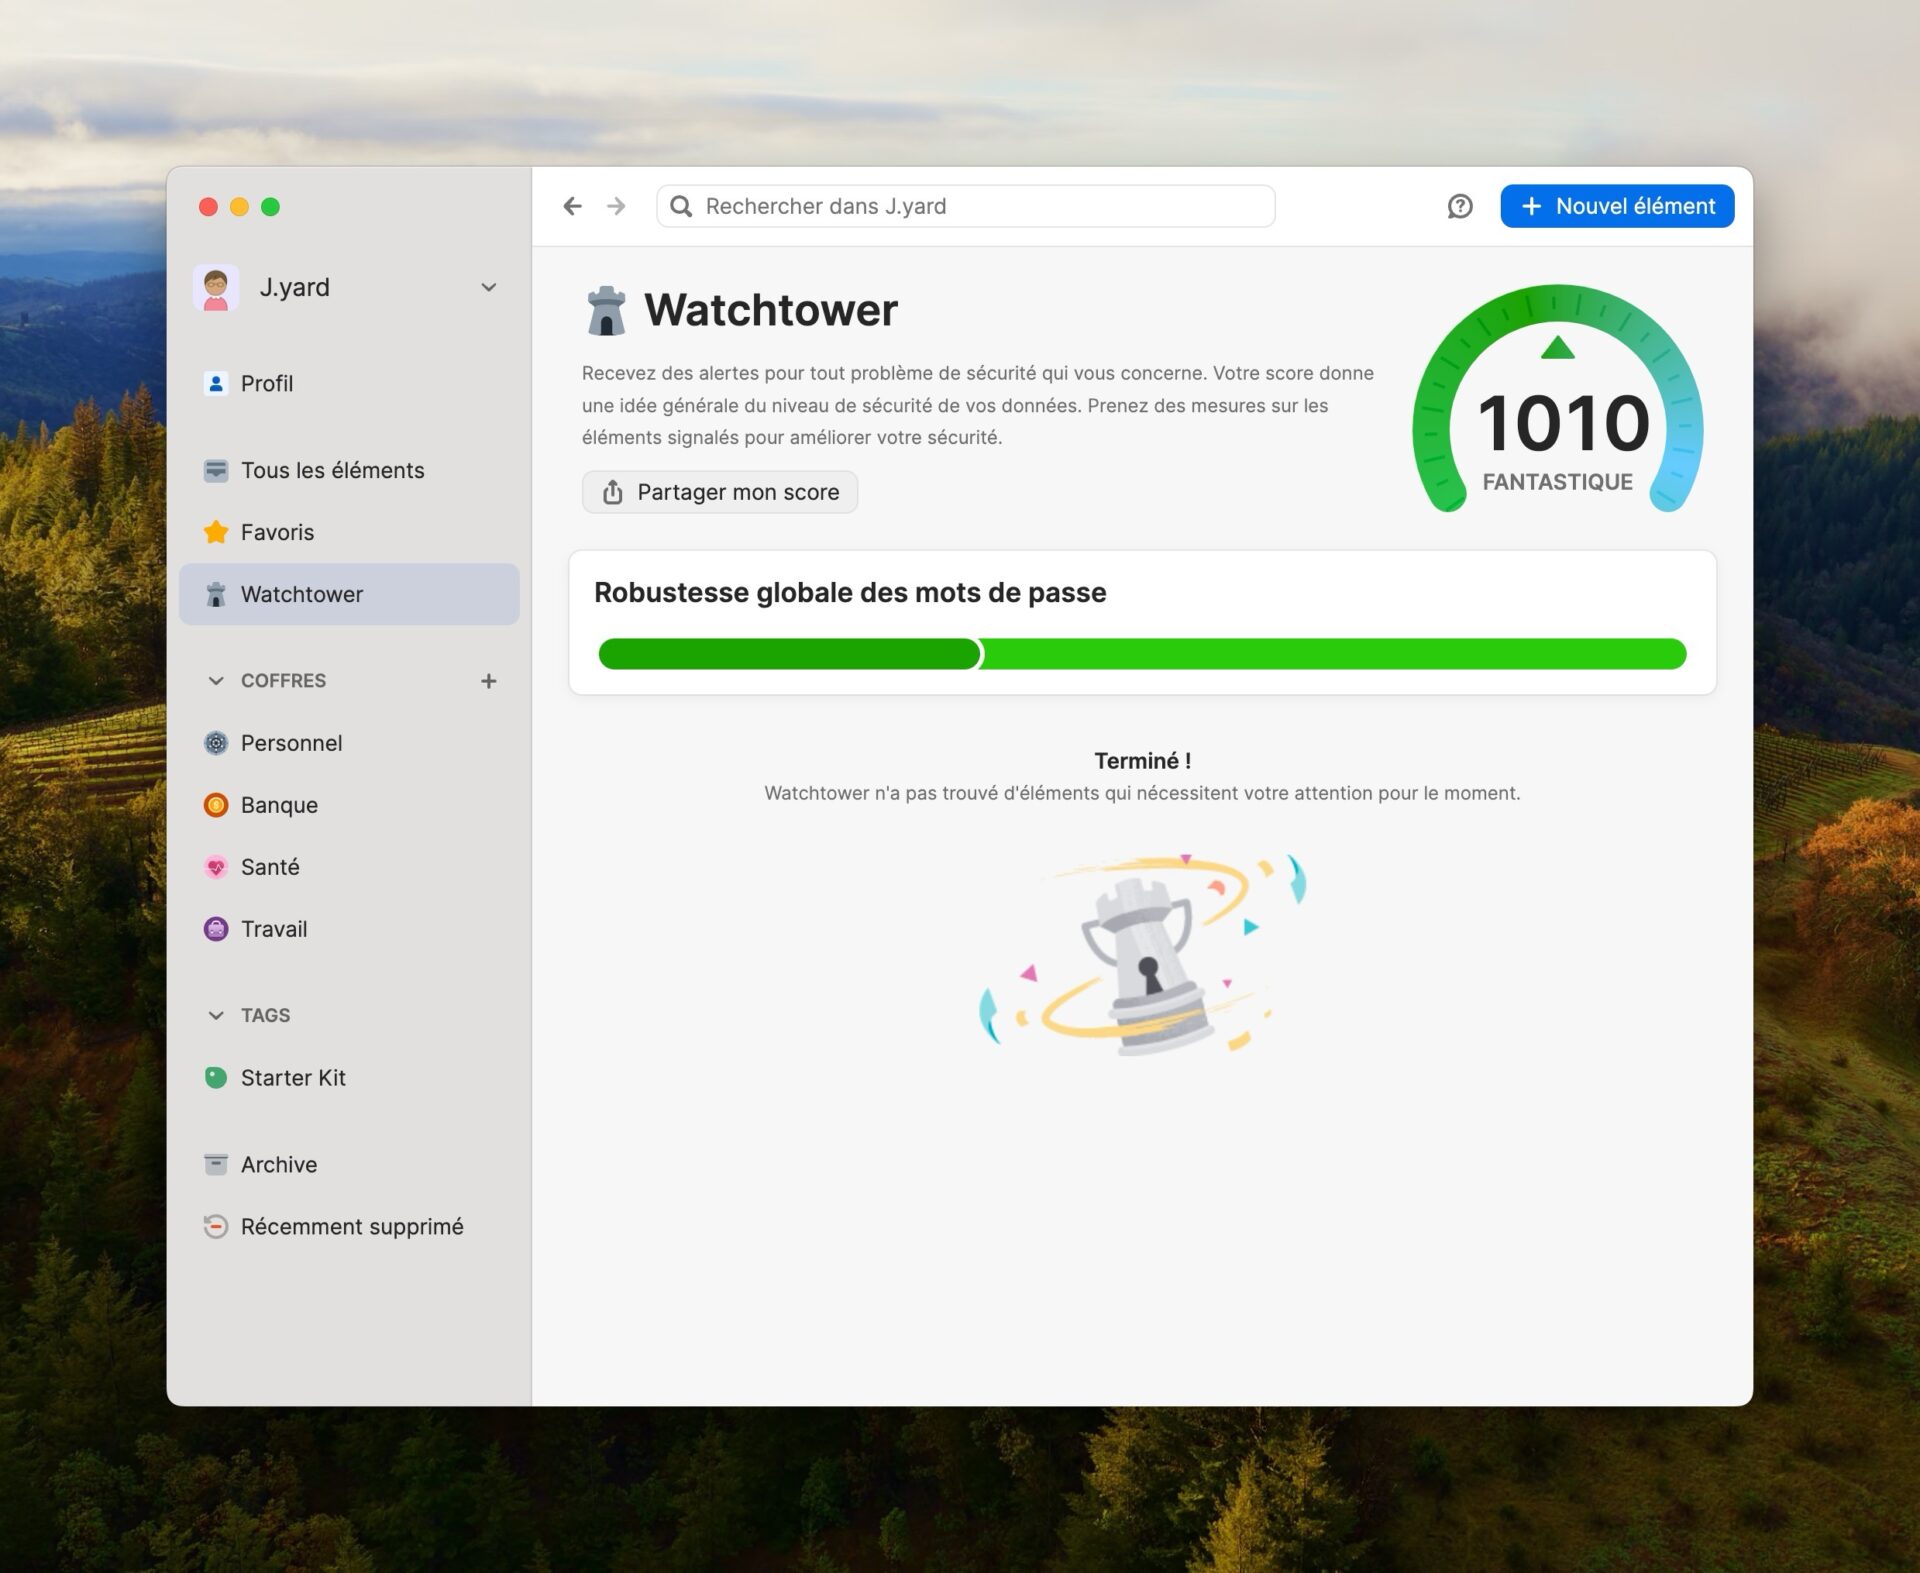
Task: Click the back navigation arrow
Action: pyautogui.click(x=572, y=206)
